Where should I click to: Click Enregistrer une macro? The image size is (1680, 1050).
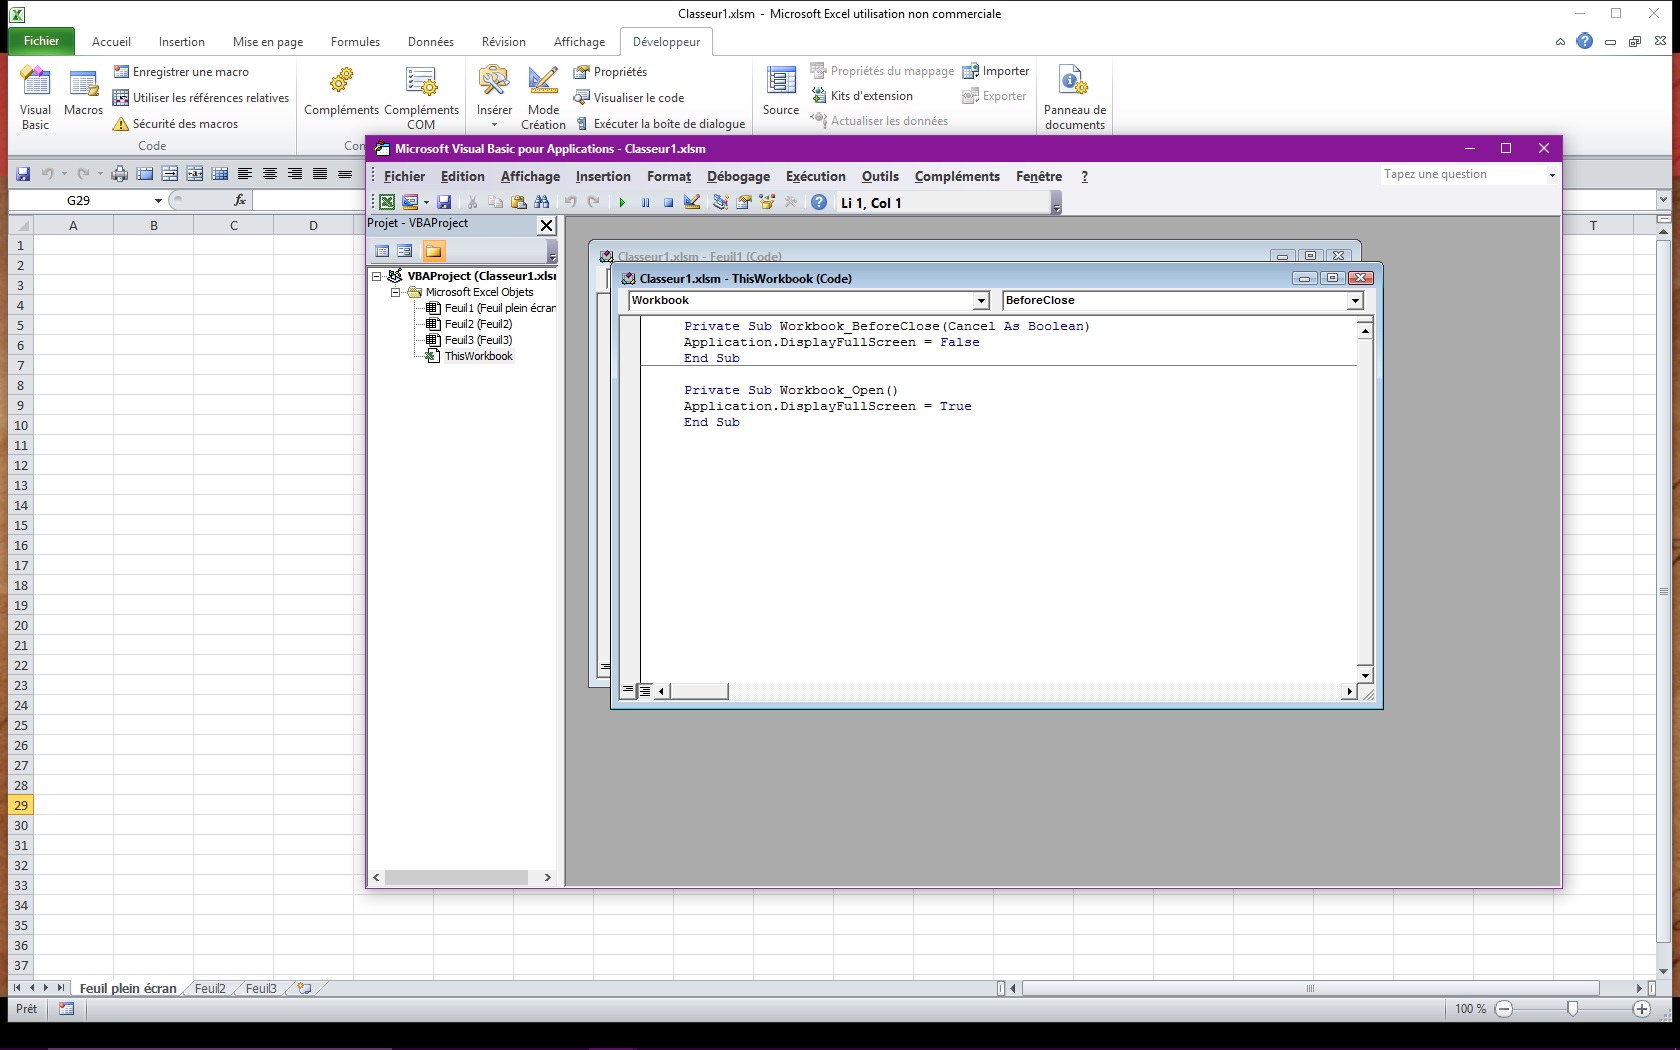click(181, 72)
